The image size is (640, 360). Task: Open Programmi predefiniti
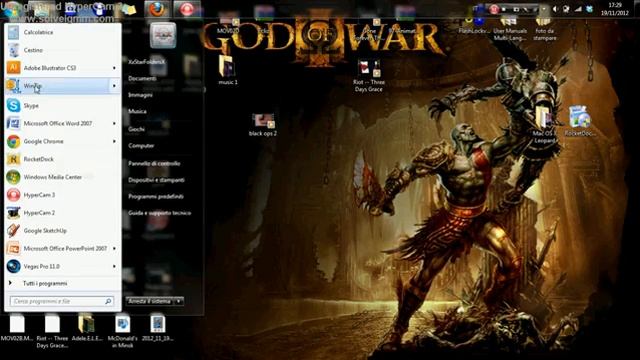(156, 197)
